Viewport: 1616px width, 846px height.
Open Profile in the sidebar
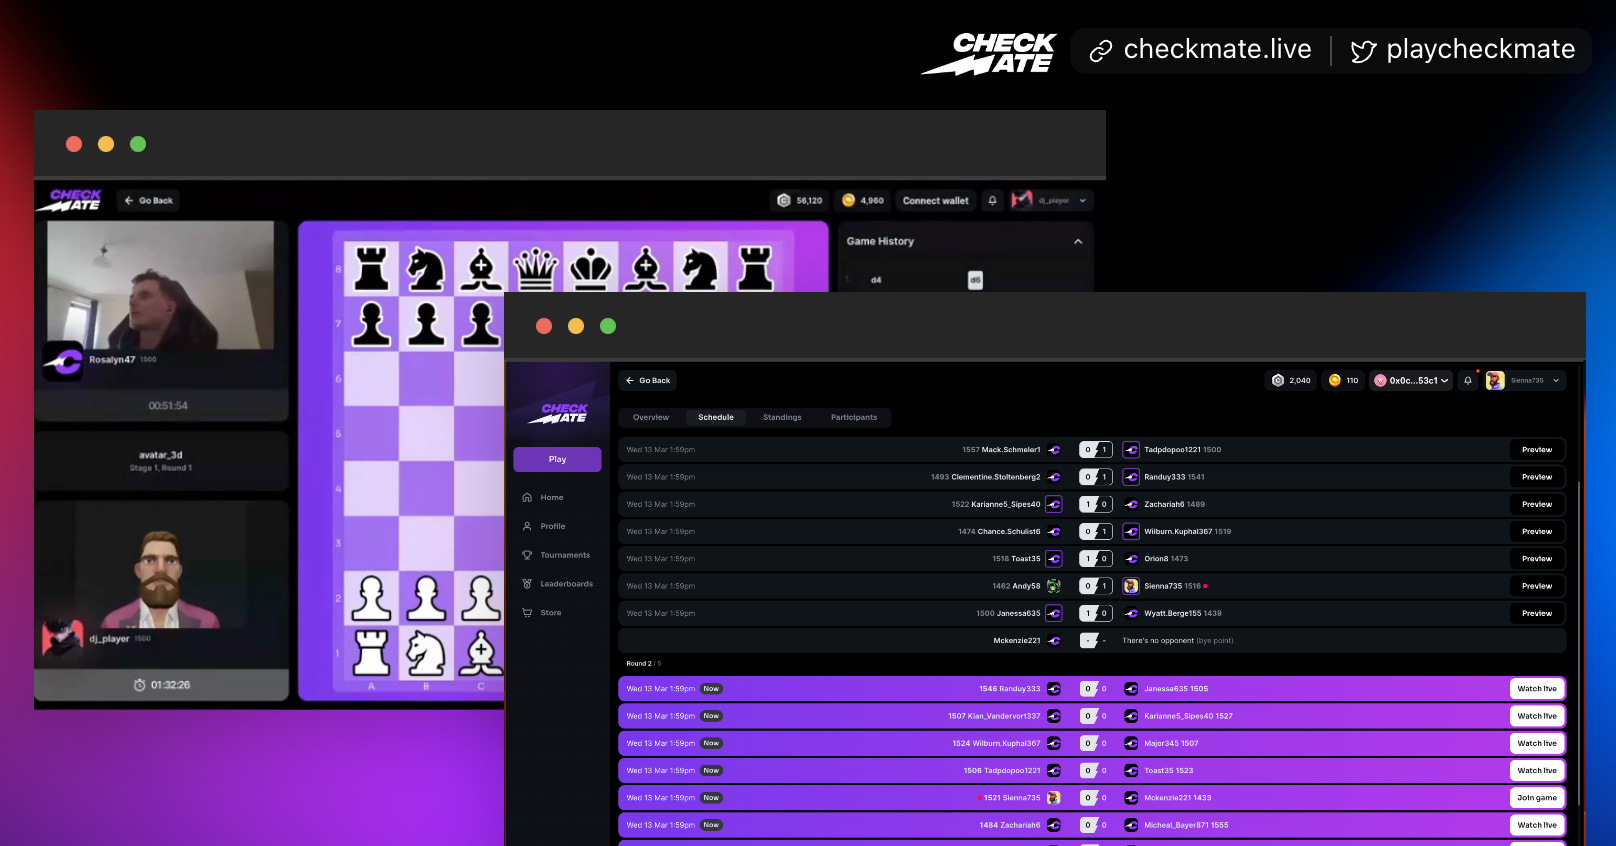pyautogui.click(x=544, y=526)
